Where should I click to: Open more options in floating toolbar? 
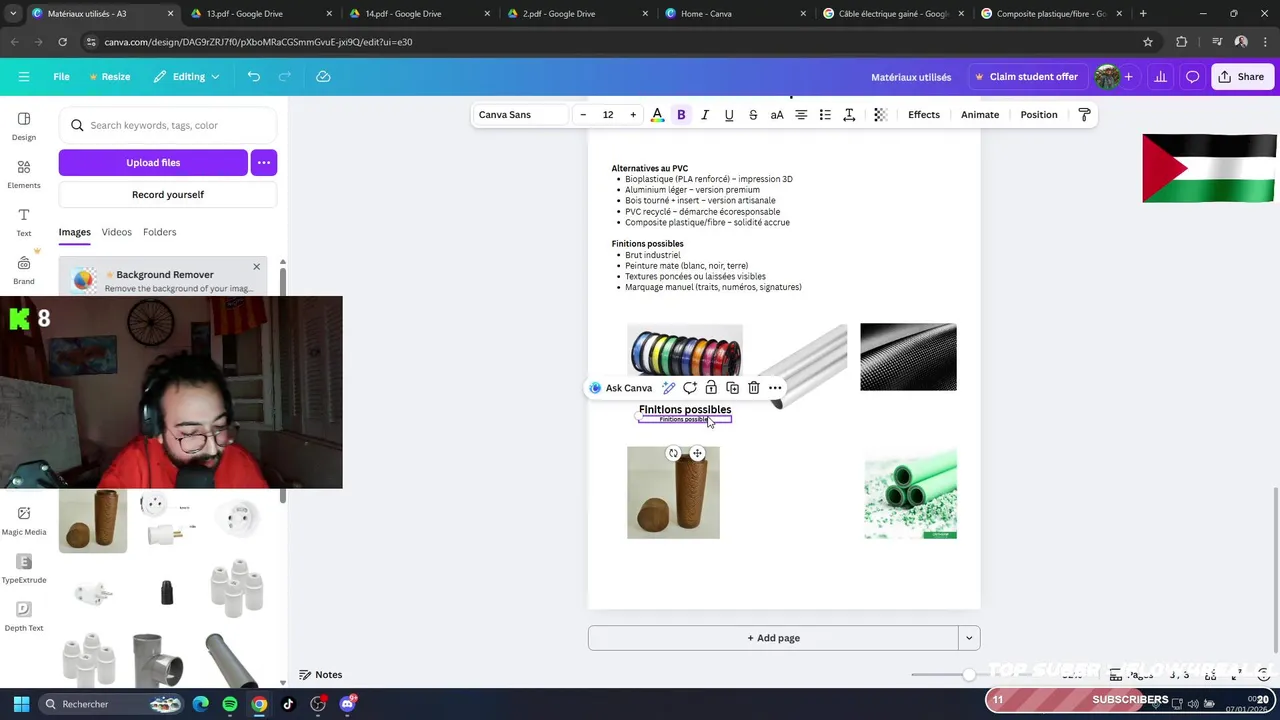click(x=775, y=388)
